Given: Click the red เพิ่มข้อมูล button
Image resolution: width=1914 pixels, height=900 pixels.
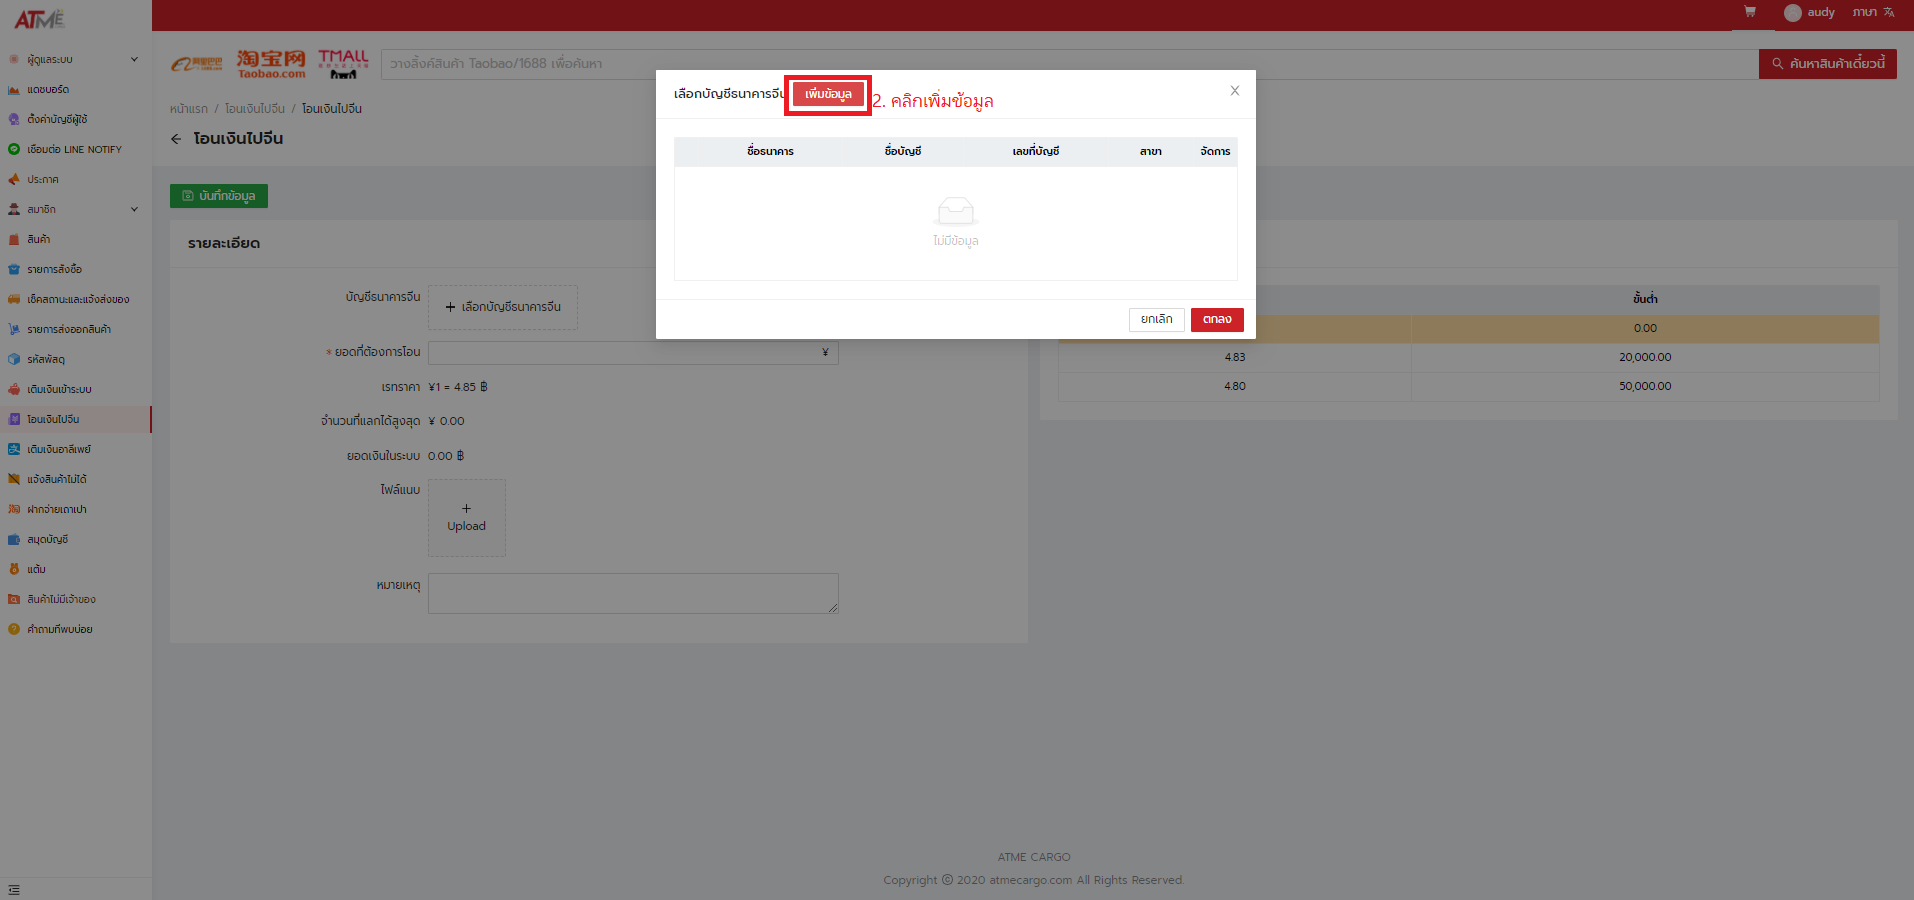Looking at the screenshot, I should 827,94.
